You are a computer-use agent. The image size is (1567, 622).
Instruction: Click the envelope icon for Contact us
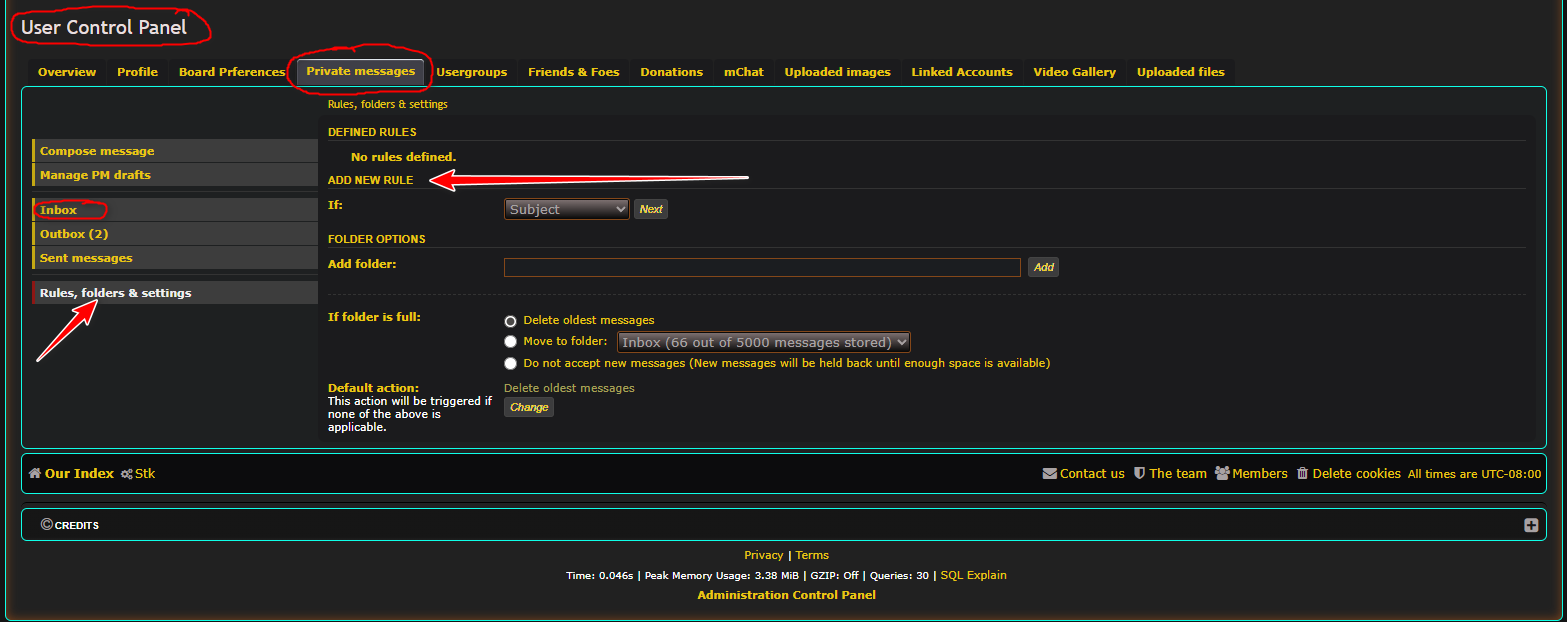[1049, 474]
